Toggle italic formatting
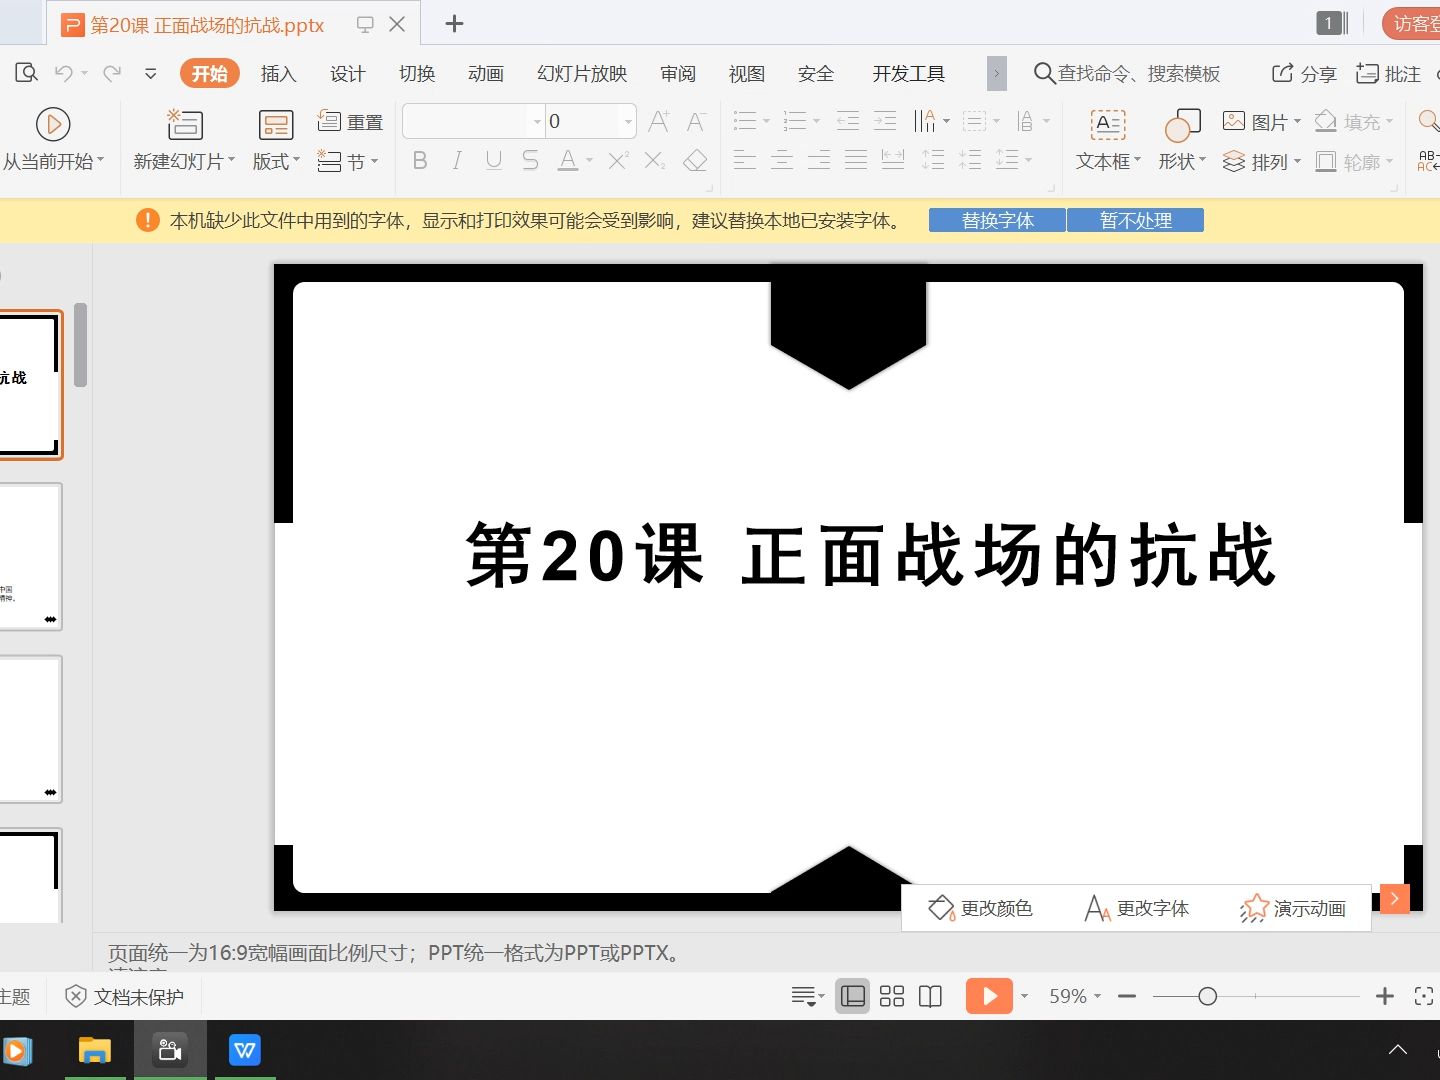Image resolution: width=1440 pixels, height=1080 pixels. click(x=457, y=161)
